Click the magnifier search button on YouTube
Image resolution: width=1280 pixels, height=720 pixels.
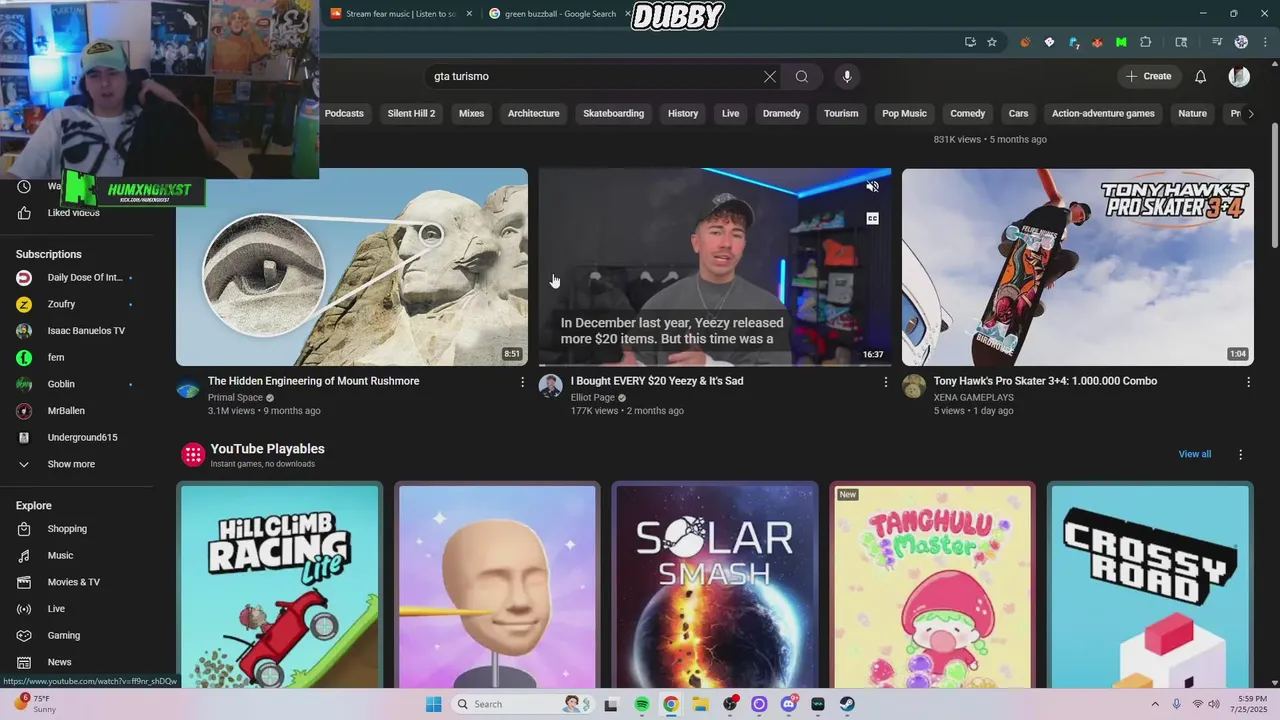(x=802, y=76)
